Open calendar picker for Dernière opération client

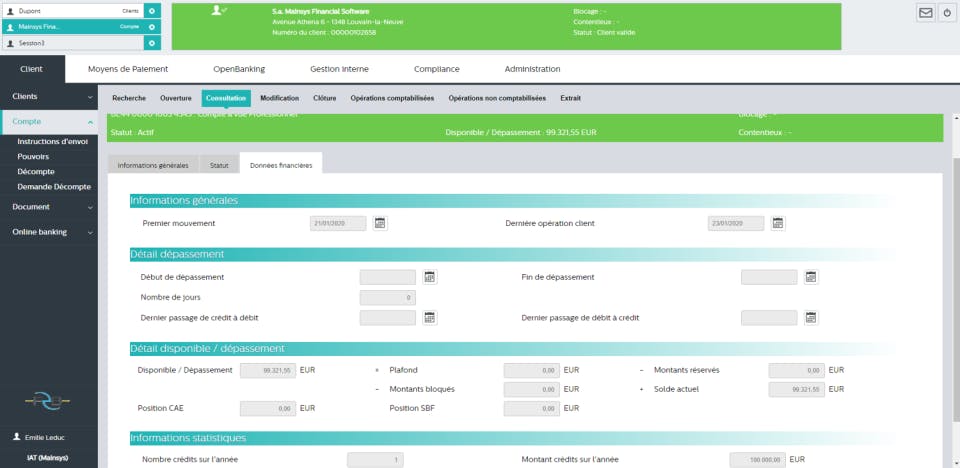(x=778, y=224)
